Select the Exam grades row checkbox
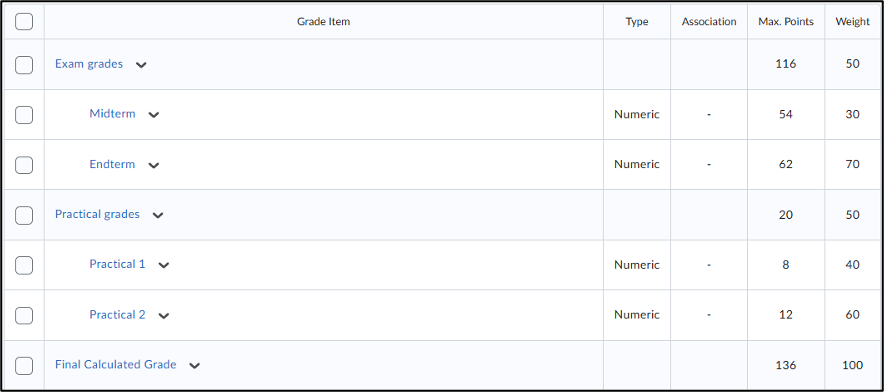This screenshot has height=392, width=884. tap(24, 64)
